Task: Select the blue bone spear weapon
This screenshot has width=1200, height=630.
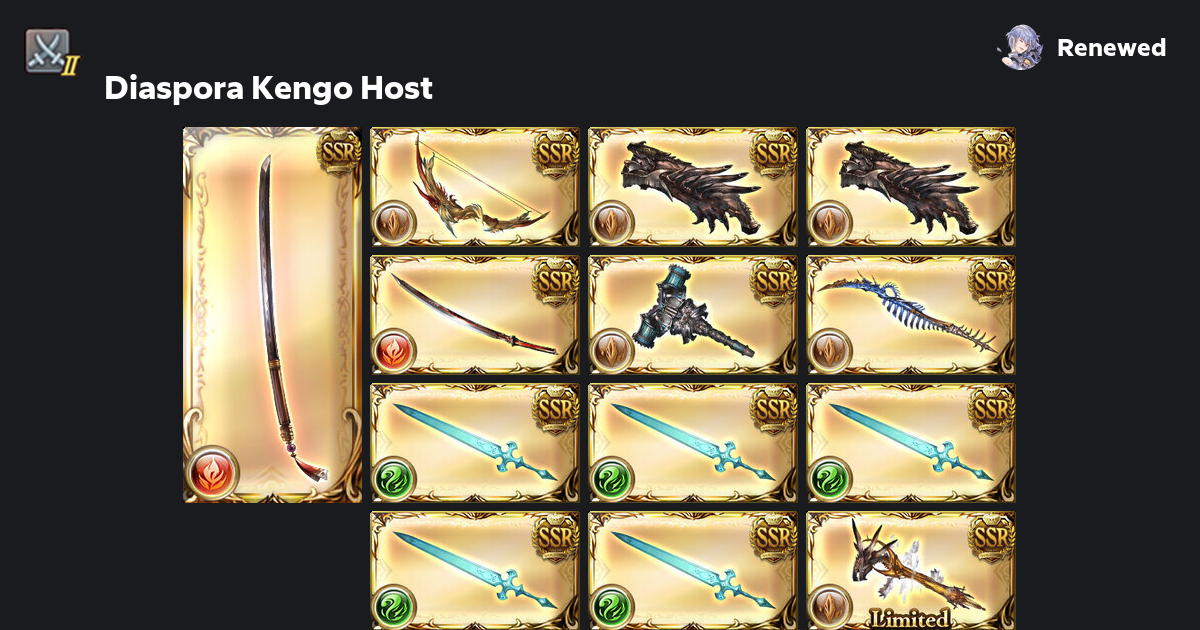Action: pos(911,315)
